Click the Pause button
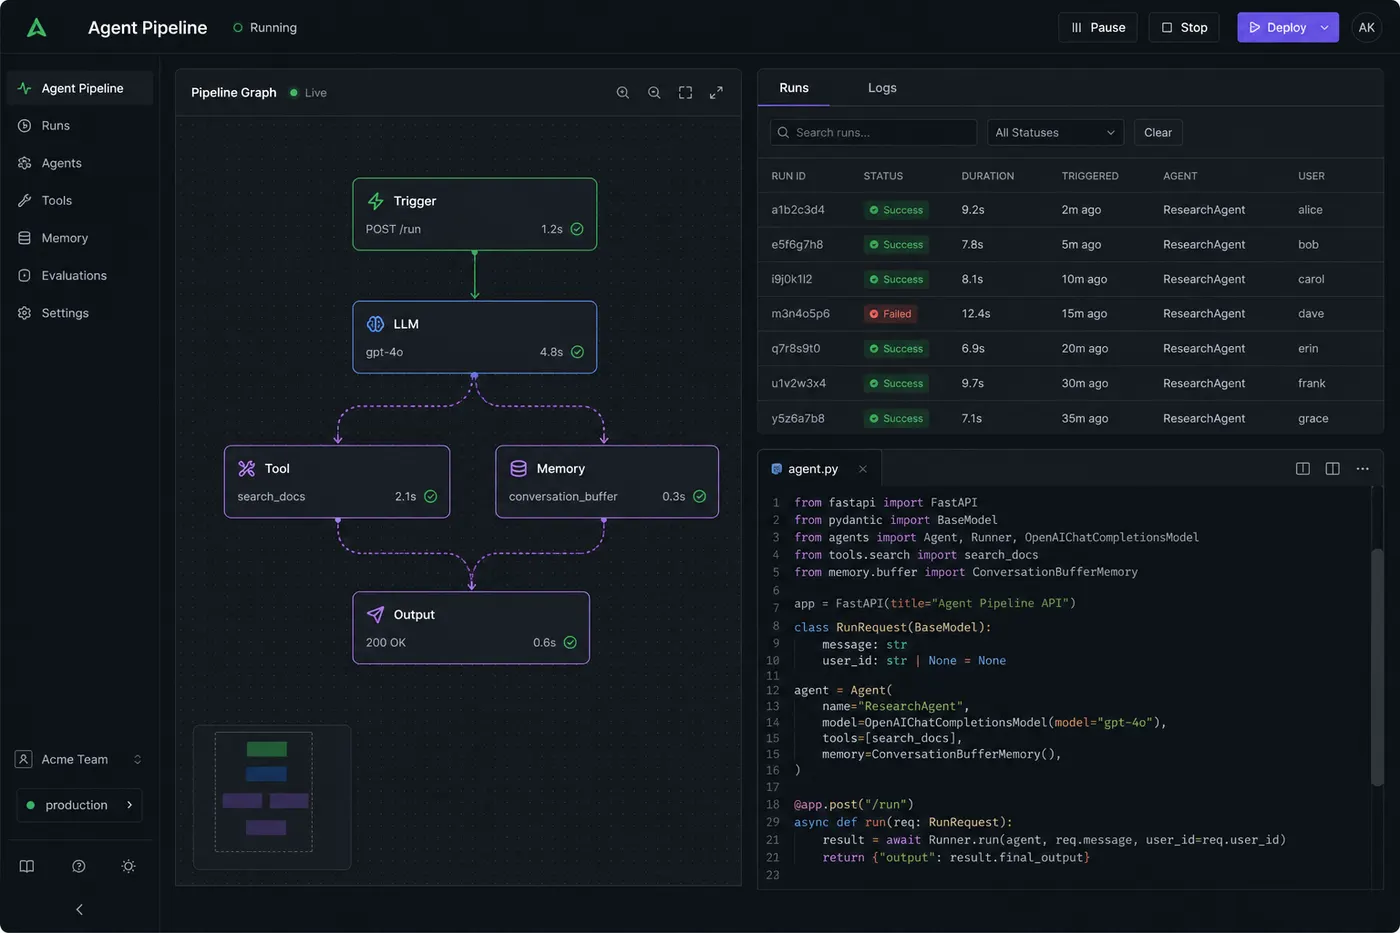The image size is (1400, 933). tap(1098, 28)
